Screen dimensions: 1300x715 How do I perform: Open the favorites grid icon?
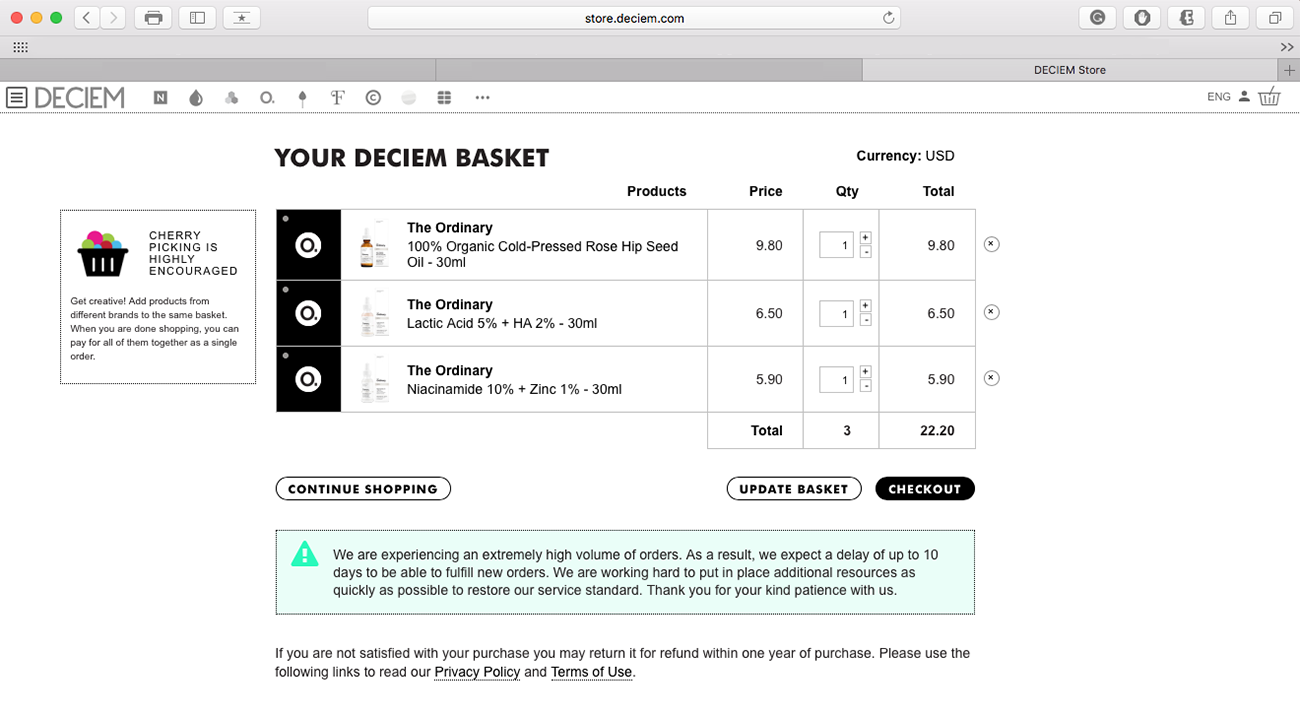click(x=20, y=47)
